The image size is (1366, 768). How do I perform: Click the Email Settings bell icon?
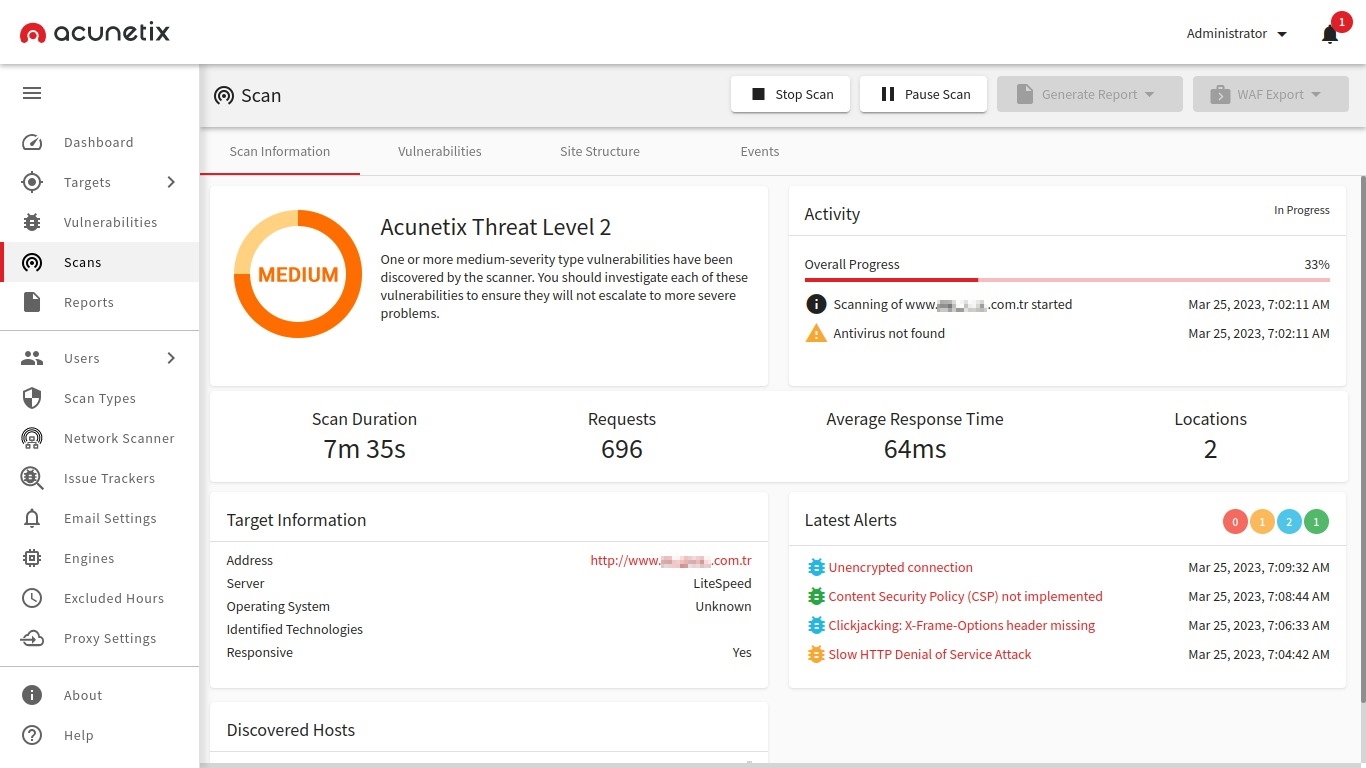click(32, 518)
